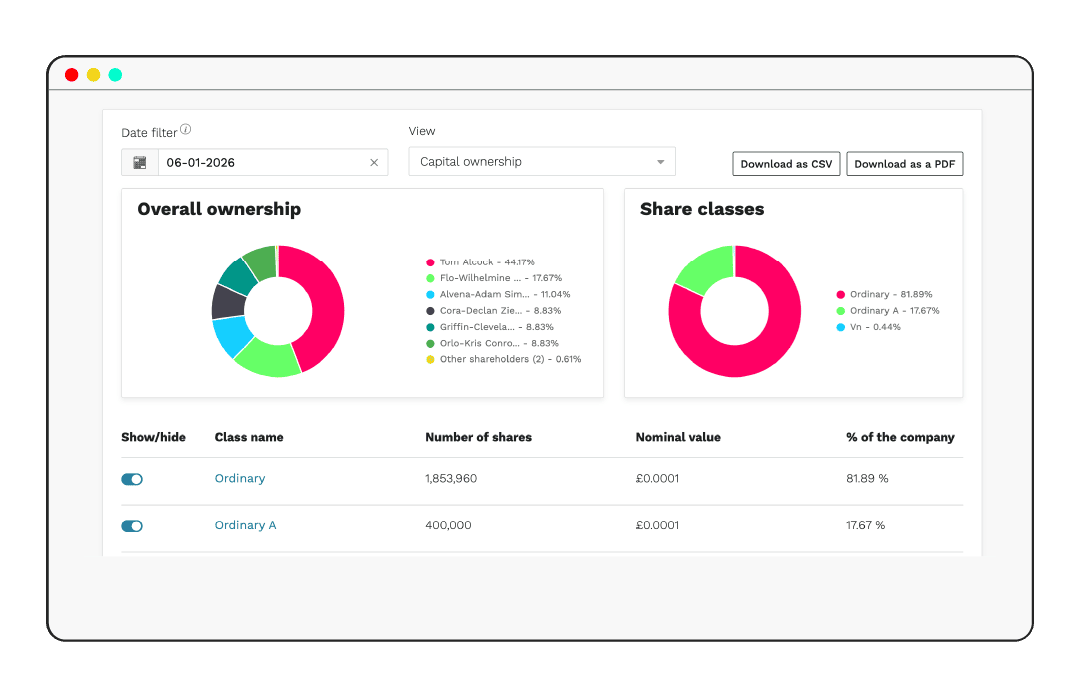Click the Tom Alcock legend marker
The height and width of the screenshot is (697, 1080).
[x=428, y=261]
